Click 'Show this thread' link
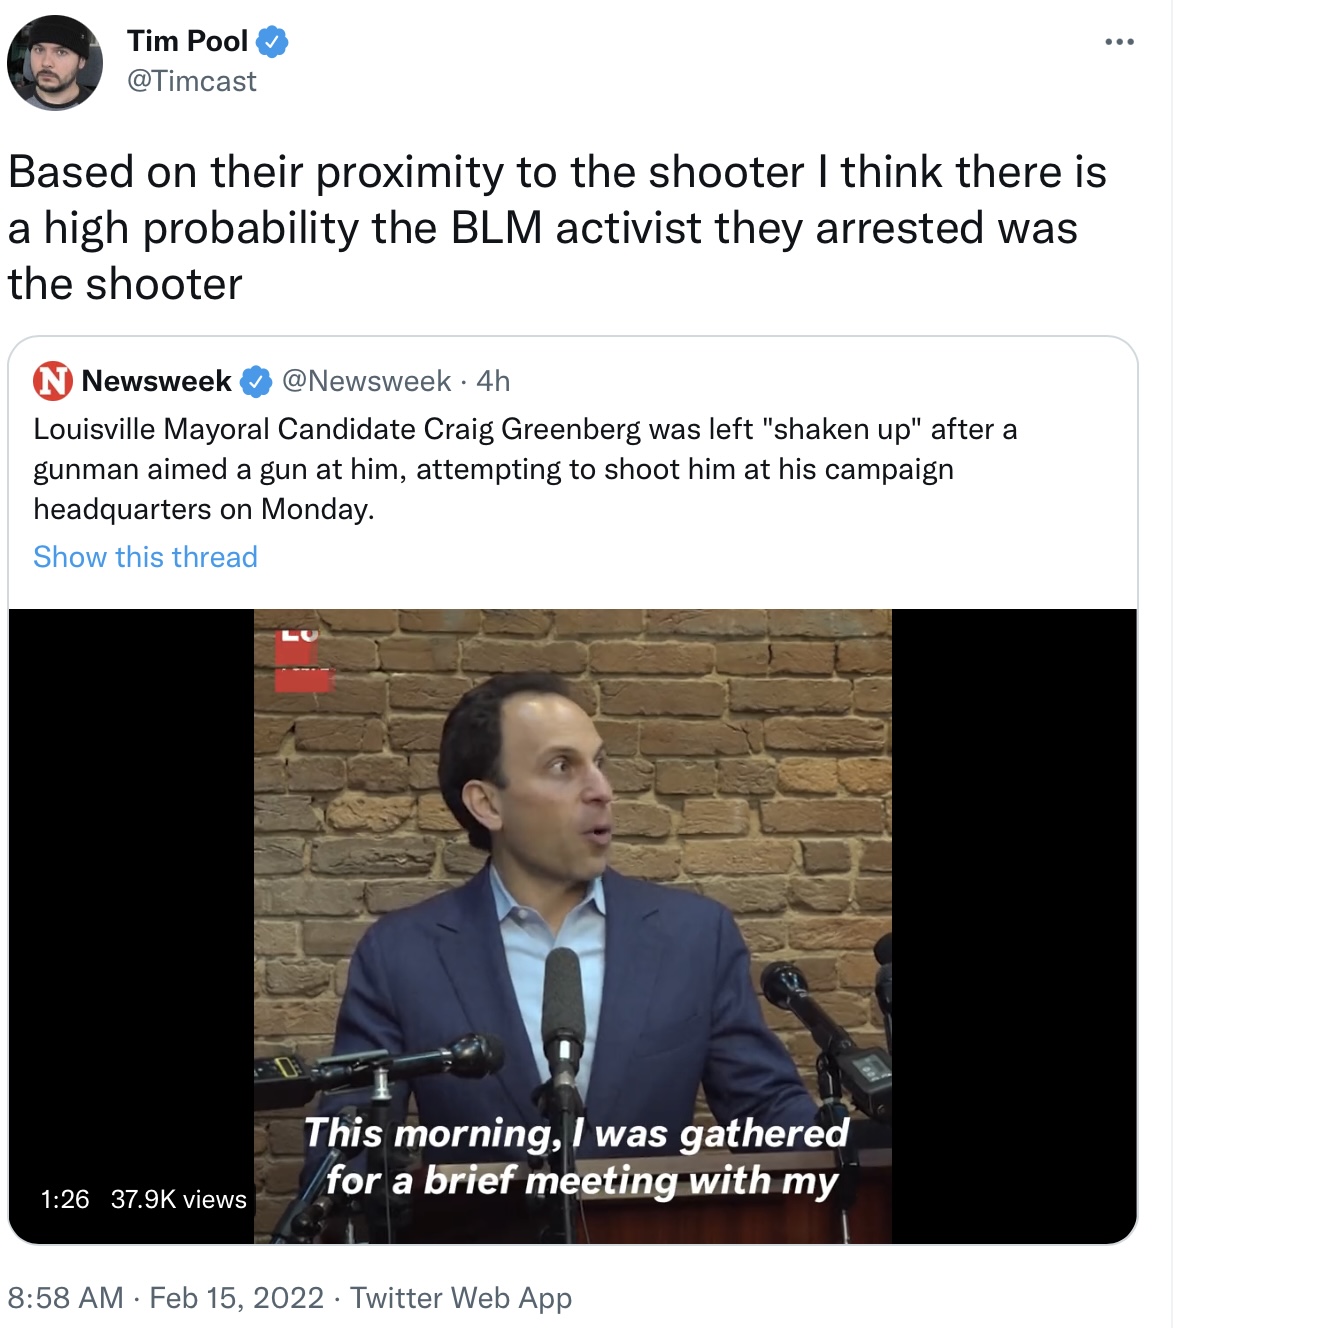Screen dimensions: 1336x1328 (x=145, y=557)
